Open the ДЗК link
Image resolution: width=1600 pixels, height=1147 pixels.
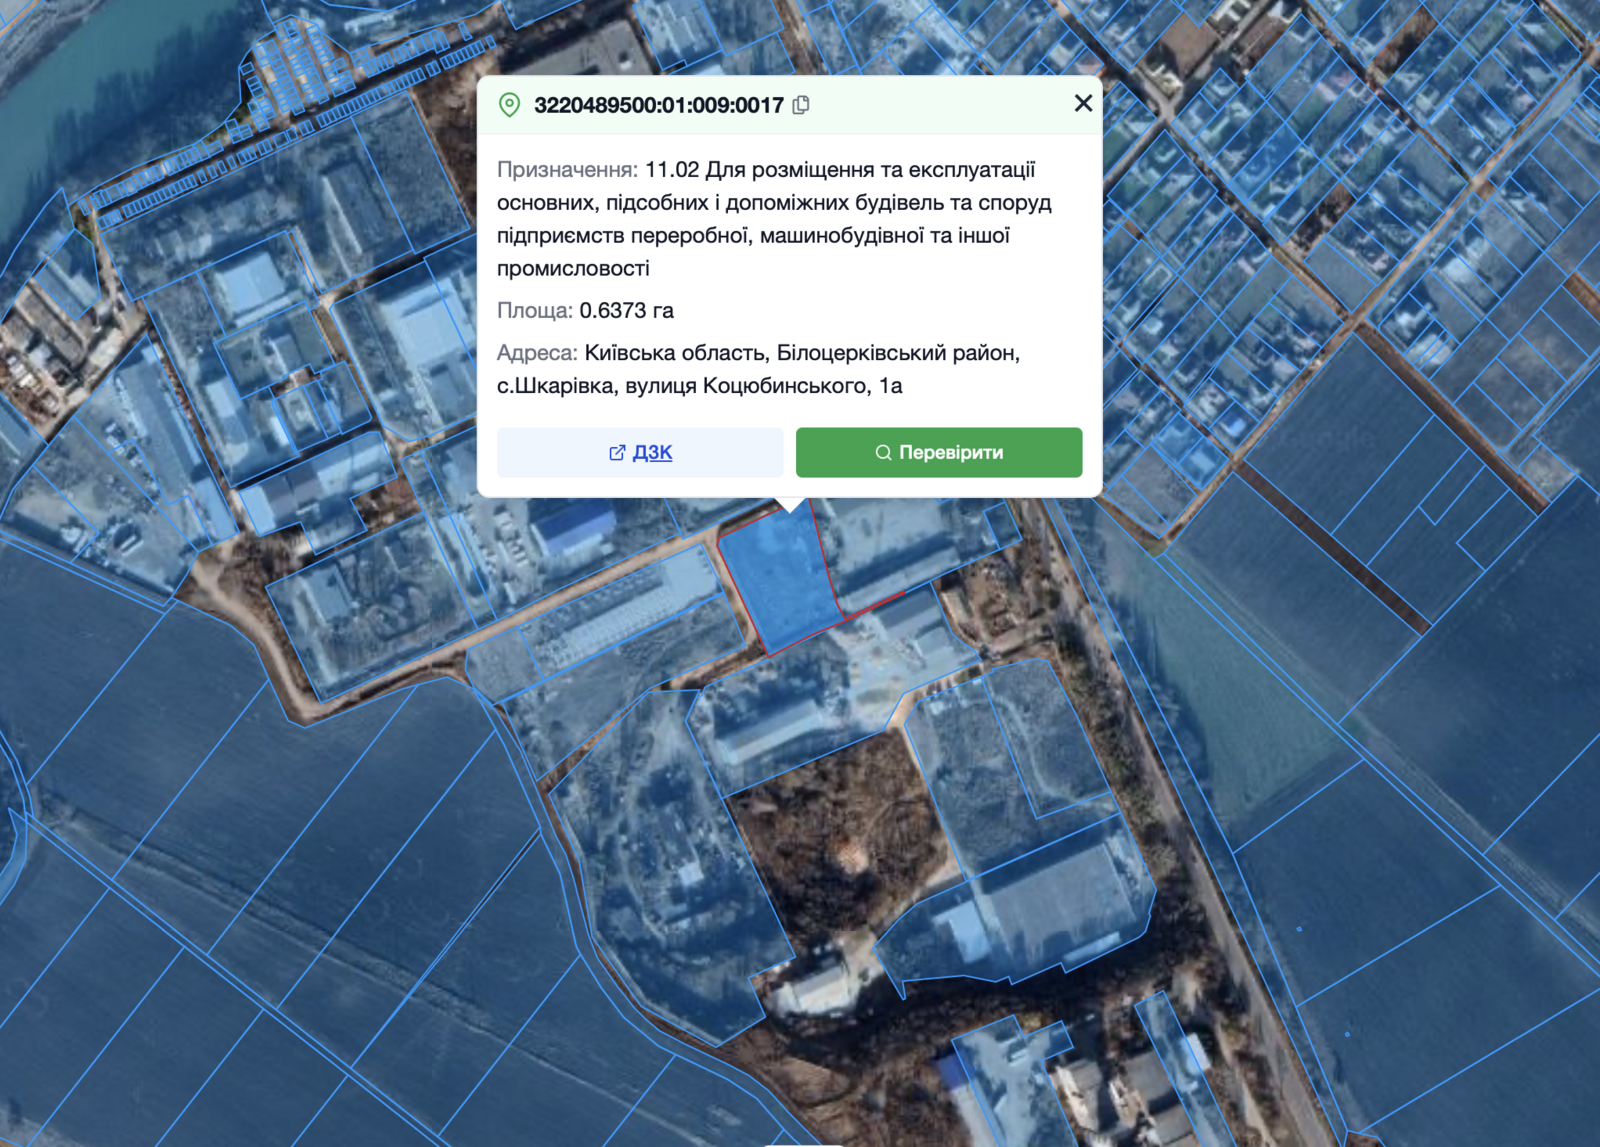coord(652,453)
